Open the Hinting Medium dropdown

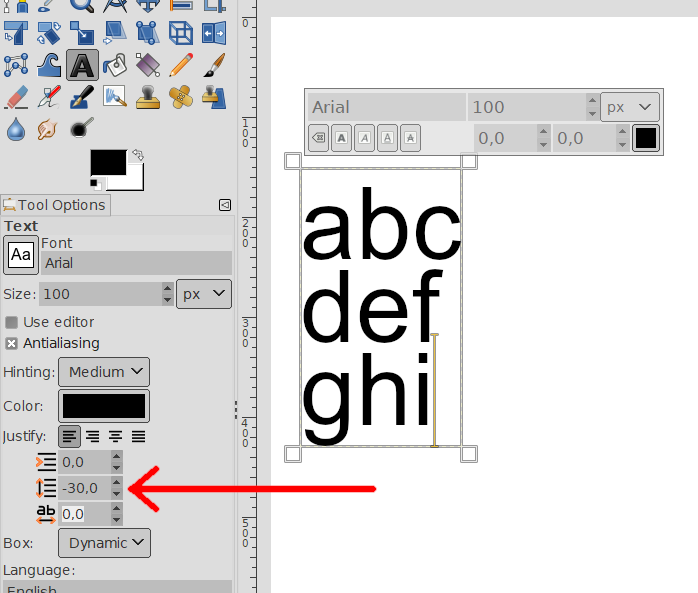[x=104, y=372]
